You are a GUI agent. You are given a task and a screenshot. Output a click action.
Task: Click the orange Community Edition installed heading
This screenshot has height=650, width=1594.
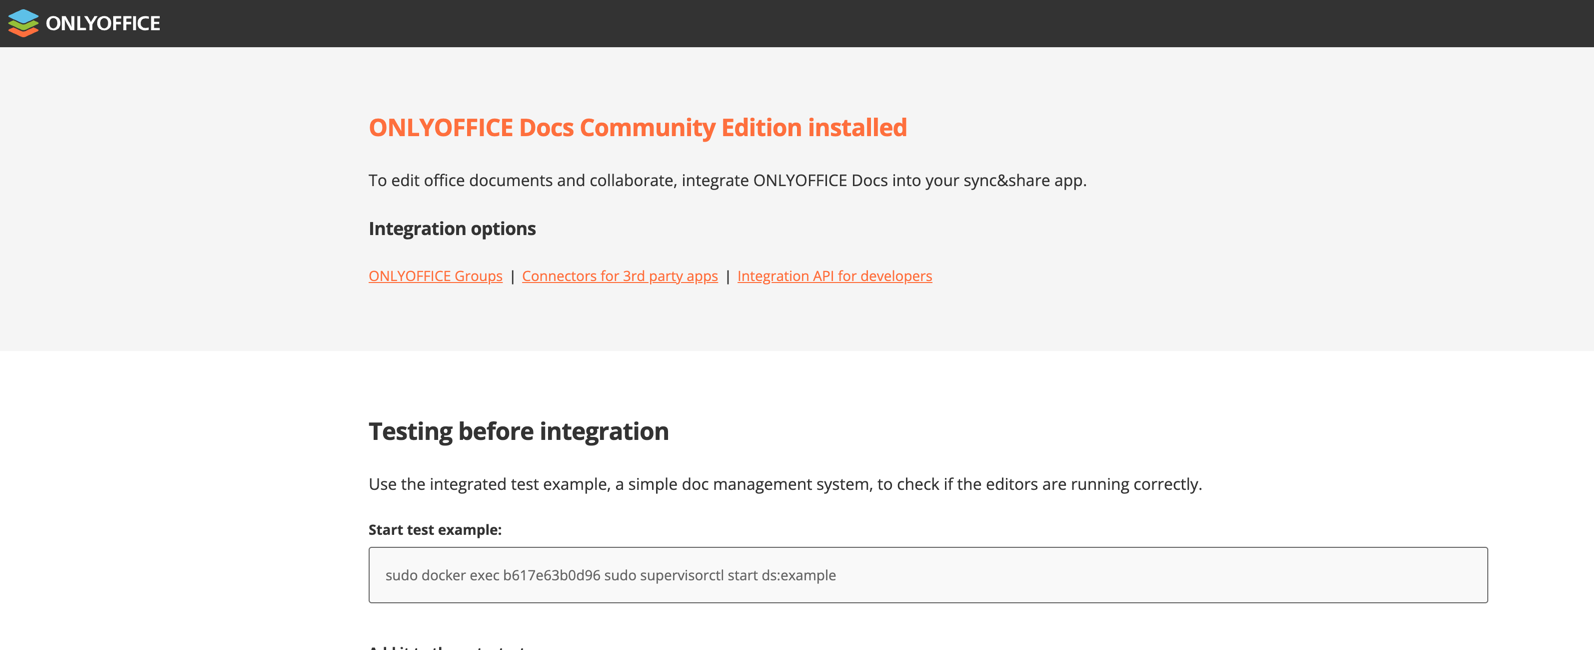(637, 128)
